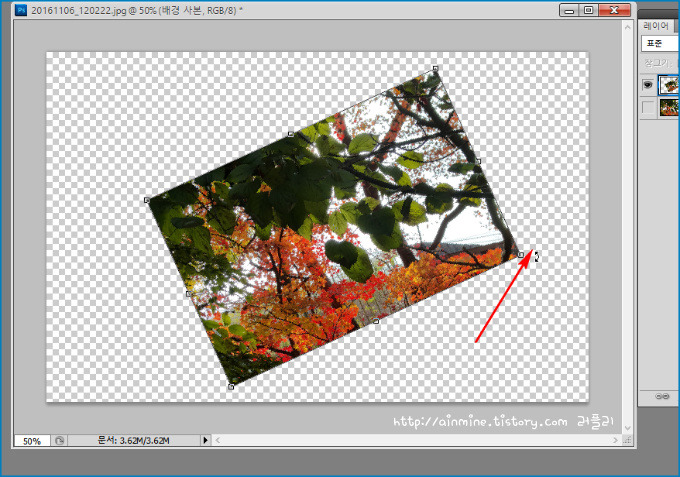This screenshot has height=477, width=680.
Task: Click the link layers icon at panel bottom
Action: coord(662,396)
